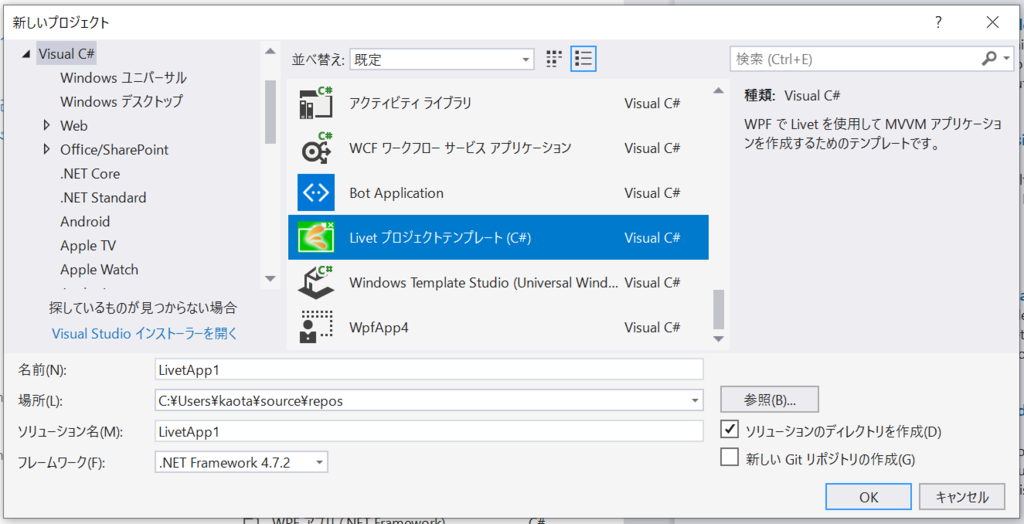Select 'WpfApp4' row text
This screenshot has height=524, width=1024.
379,327
